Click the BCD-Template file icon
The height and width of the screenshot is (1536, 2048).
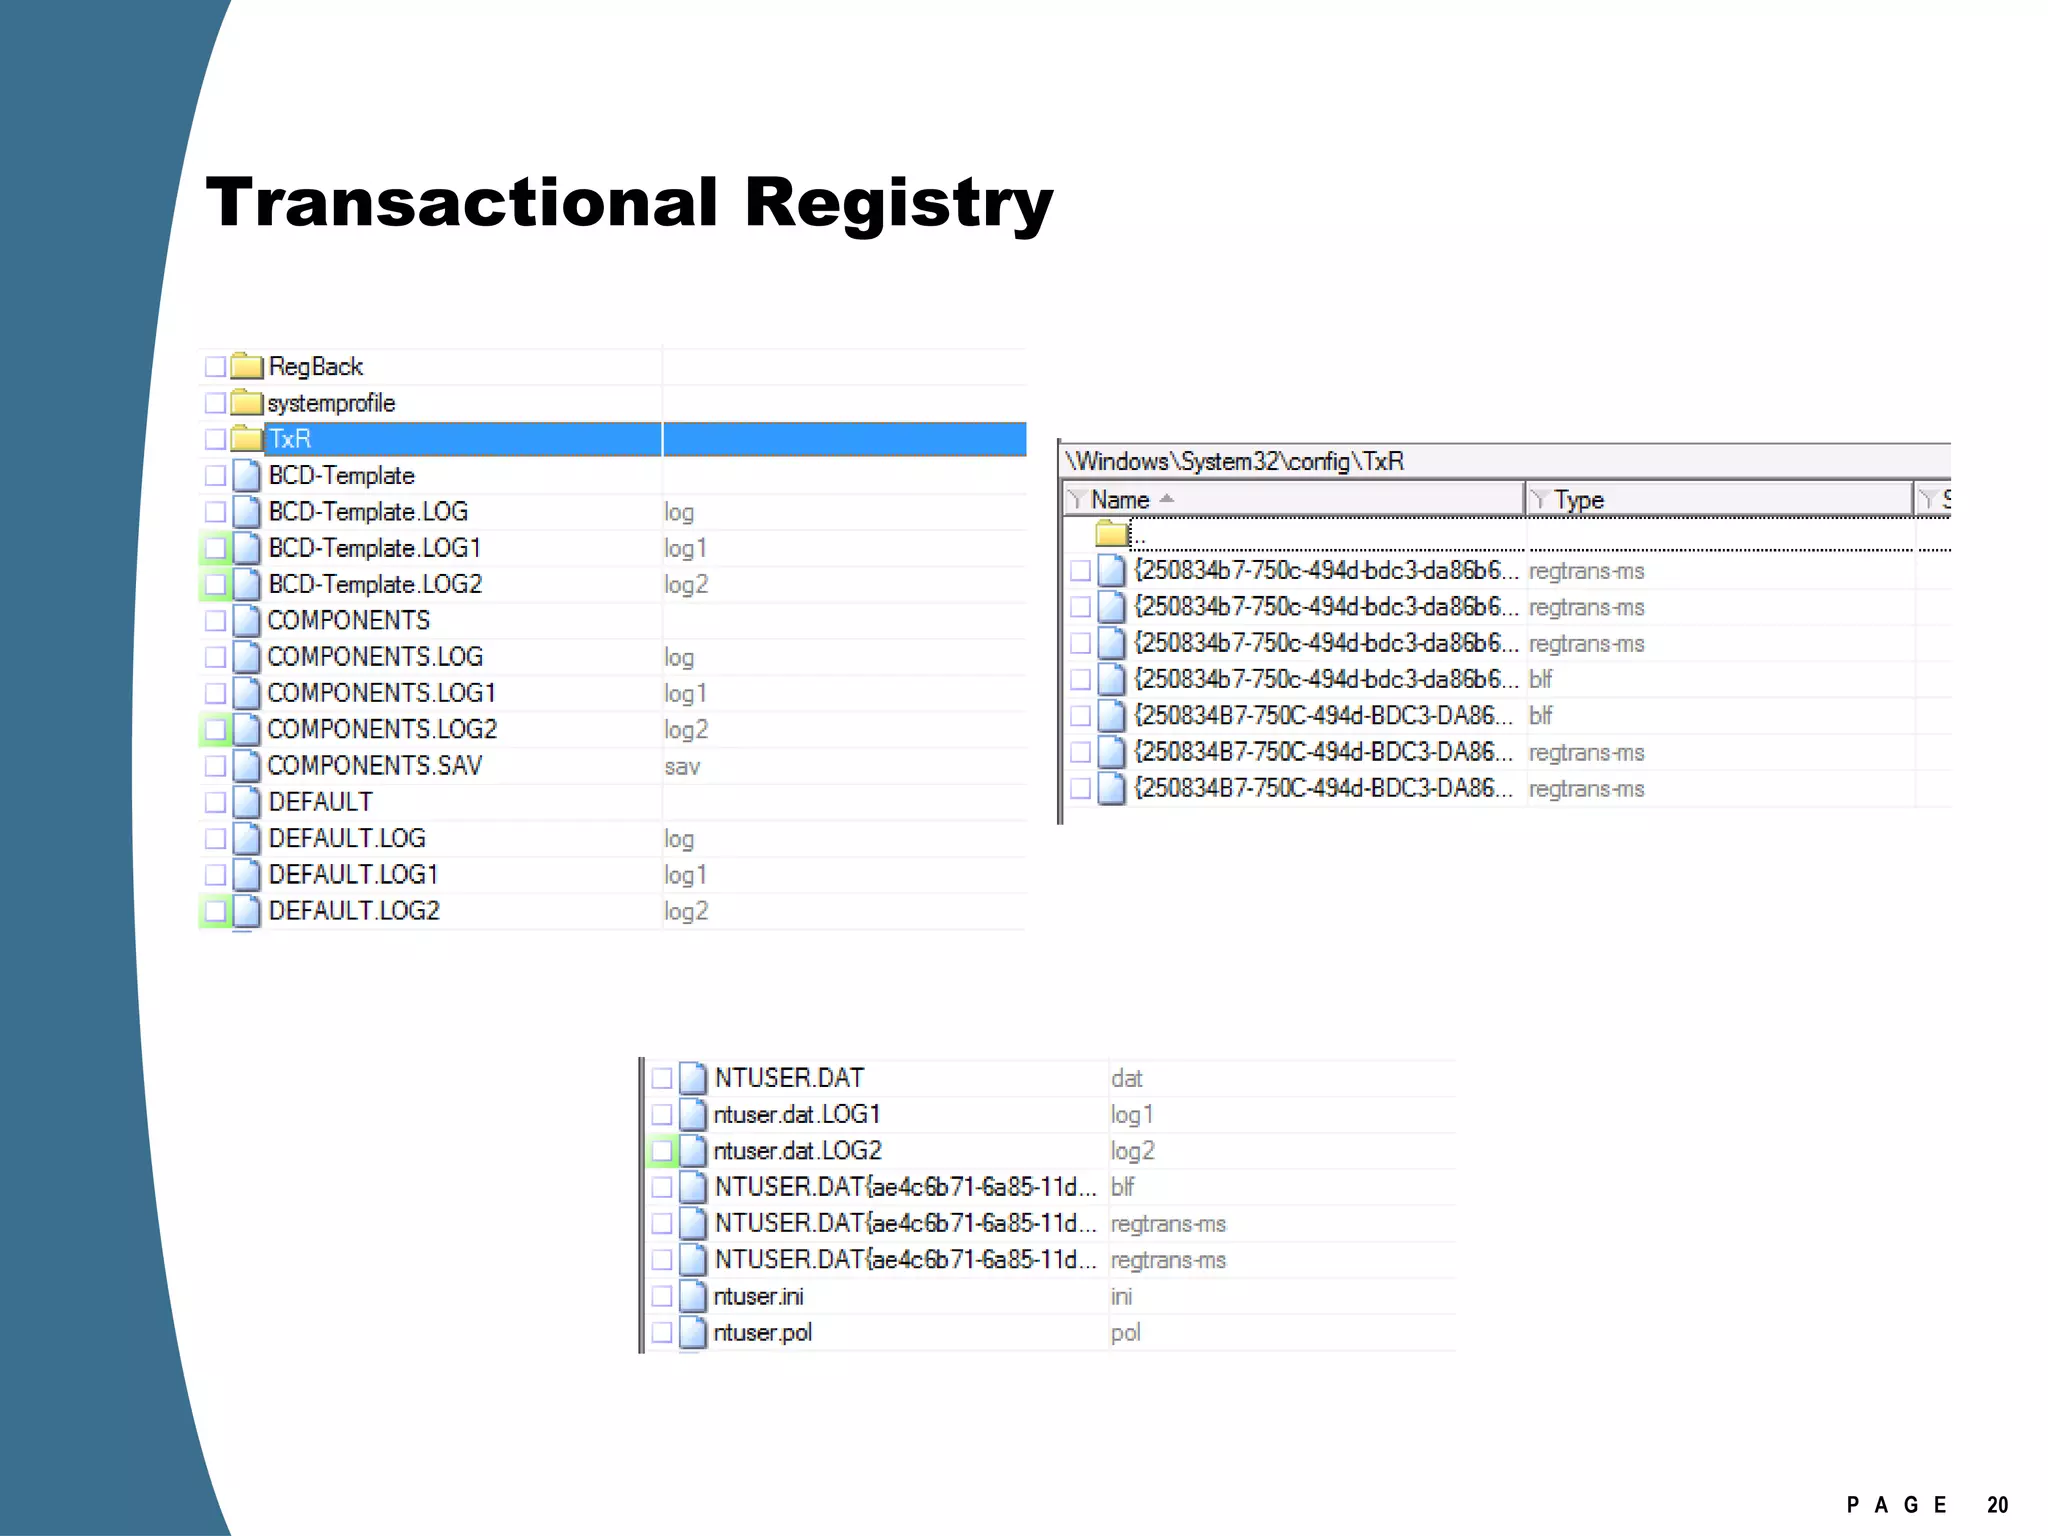(246, 475)
